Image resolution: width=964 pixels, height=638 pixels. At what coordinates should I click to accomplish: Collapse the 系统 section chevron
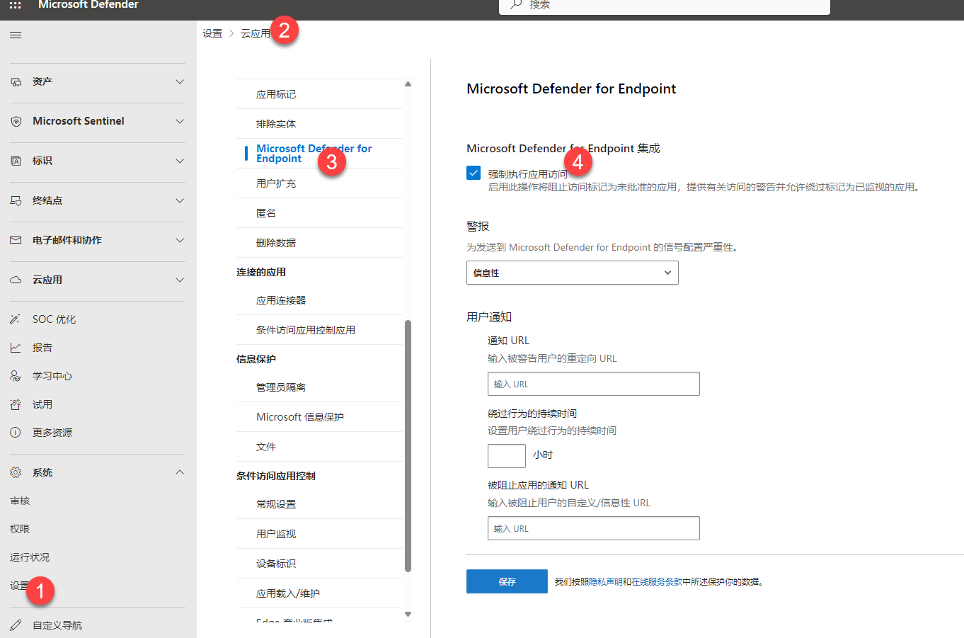[180, 472]
